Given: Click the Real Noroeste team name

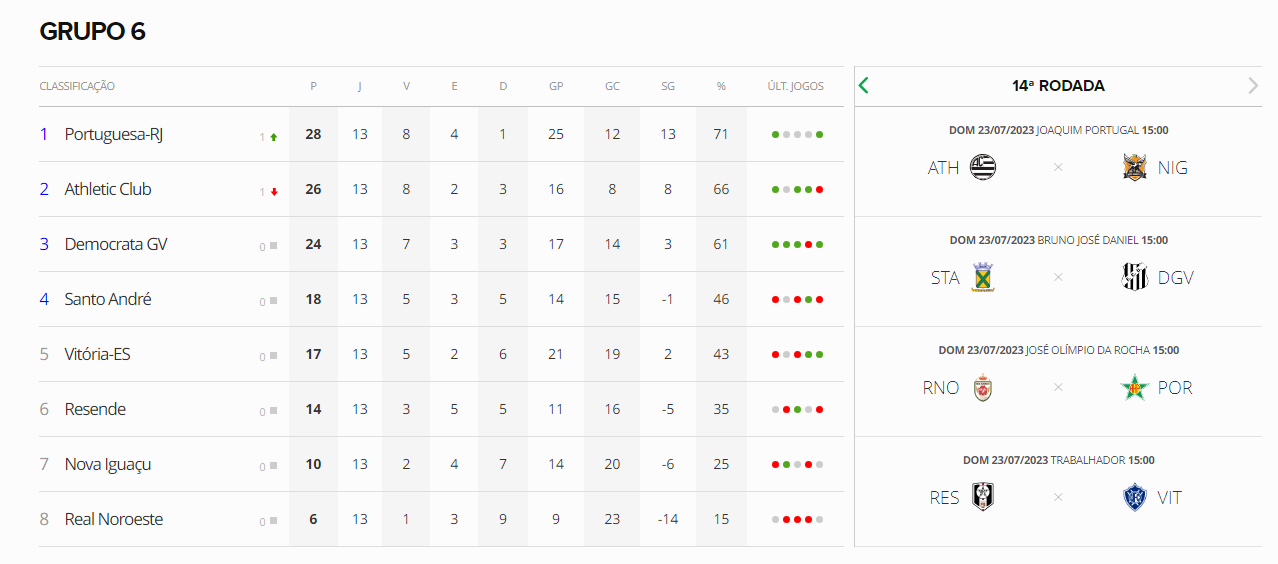Looking at the screenshot, I should pos(114,519).
